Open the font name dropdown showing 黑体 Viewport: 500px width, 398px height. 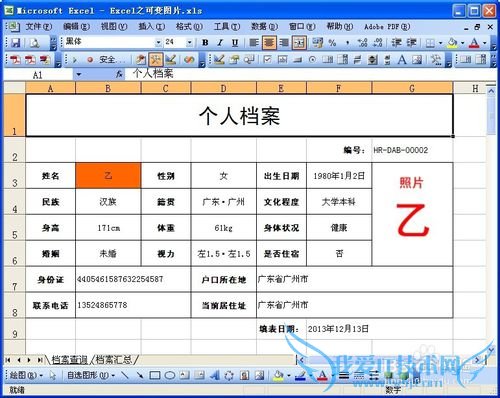point(159,42)
